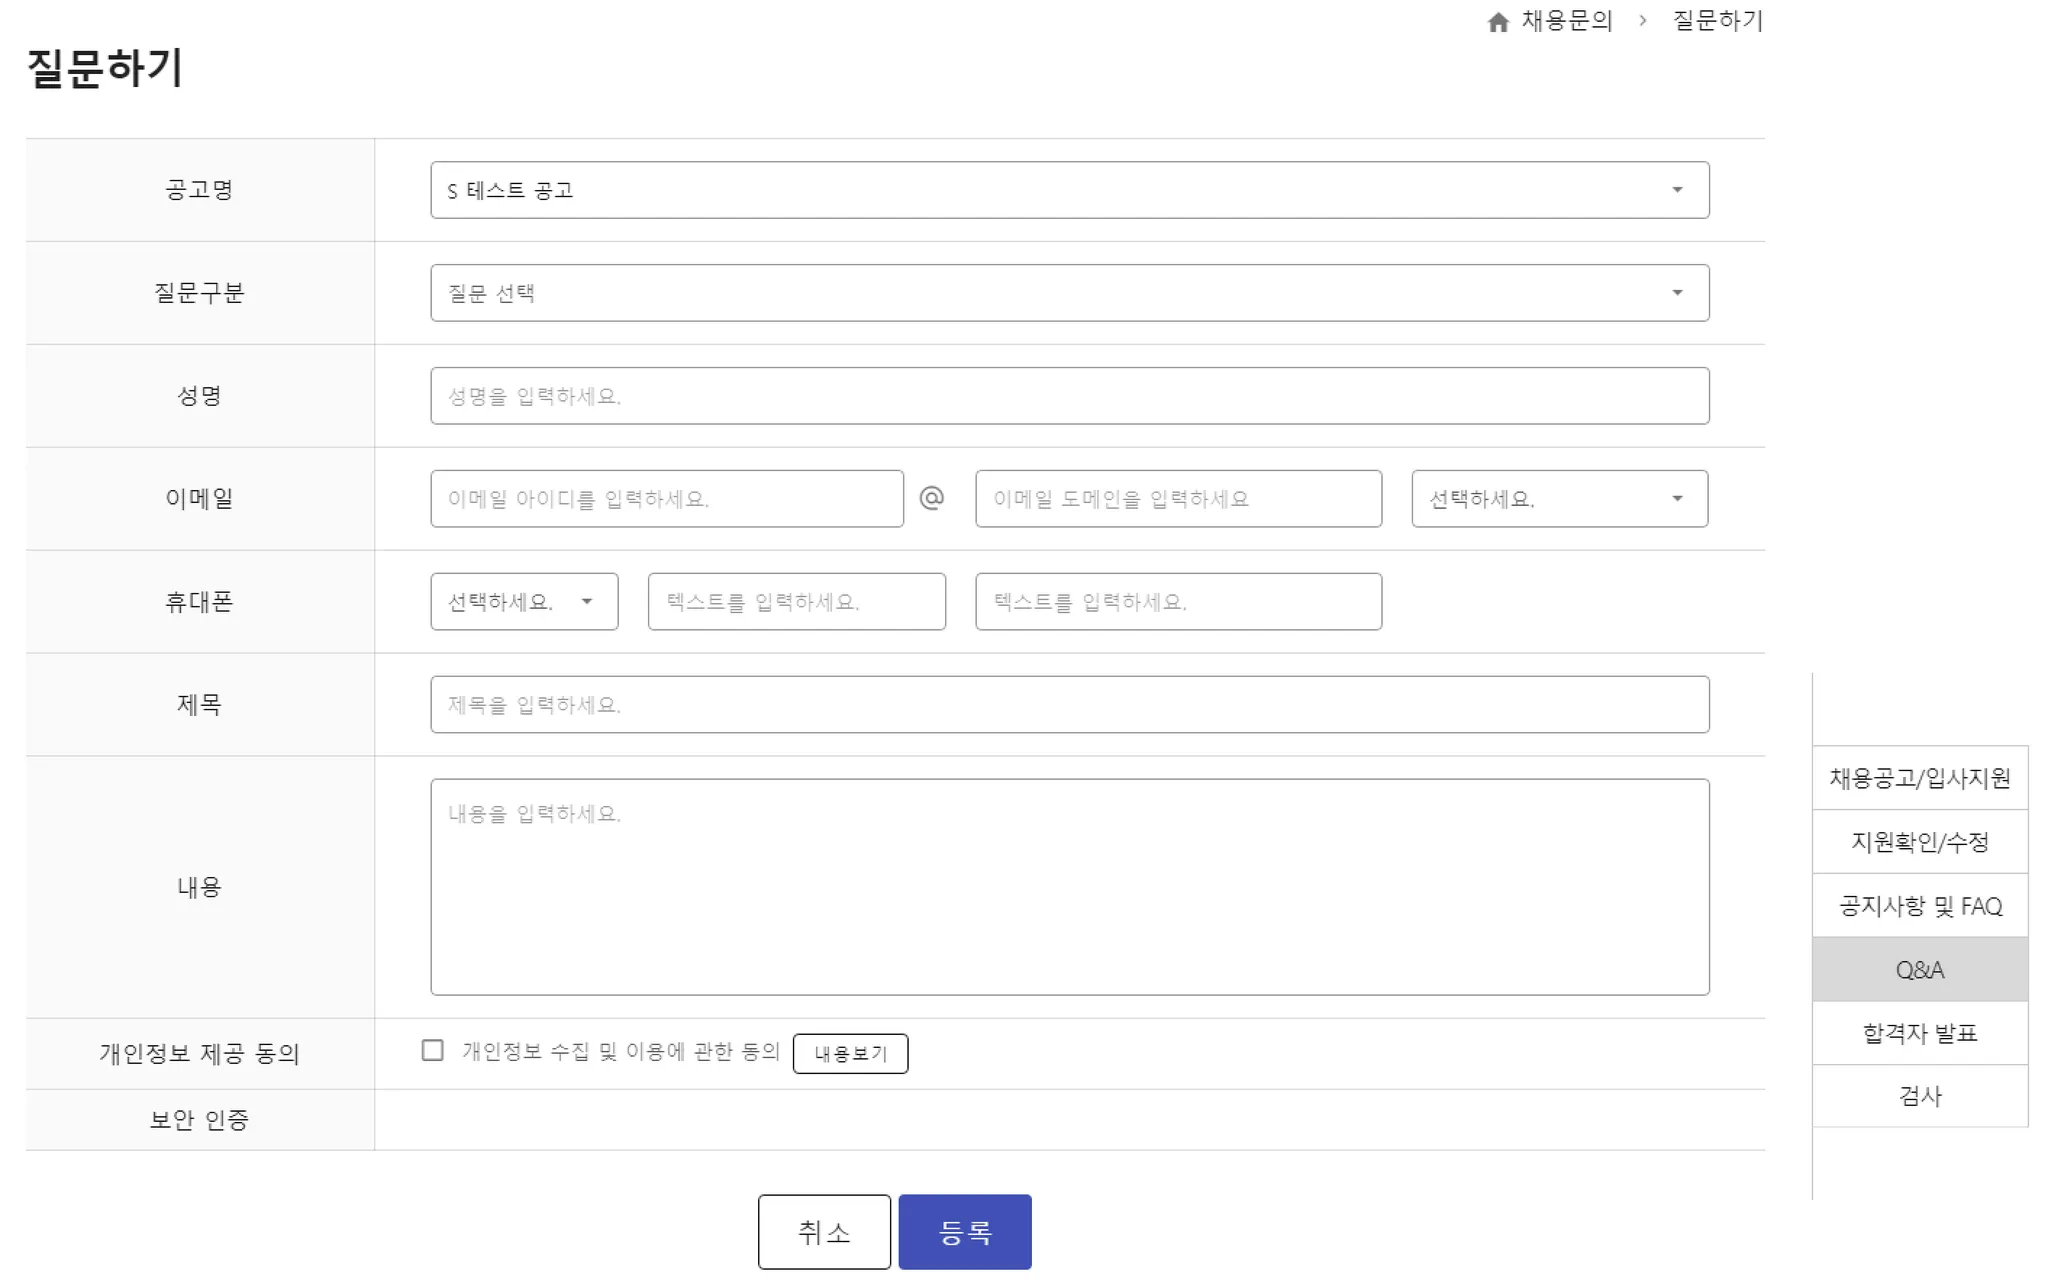Click 채용문의 breadcrumb link
Viewport: 2048px width, 1280px height.
point(1567,21)
